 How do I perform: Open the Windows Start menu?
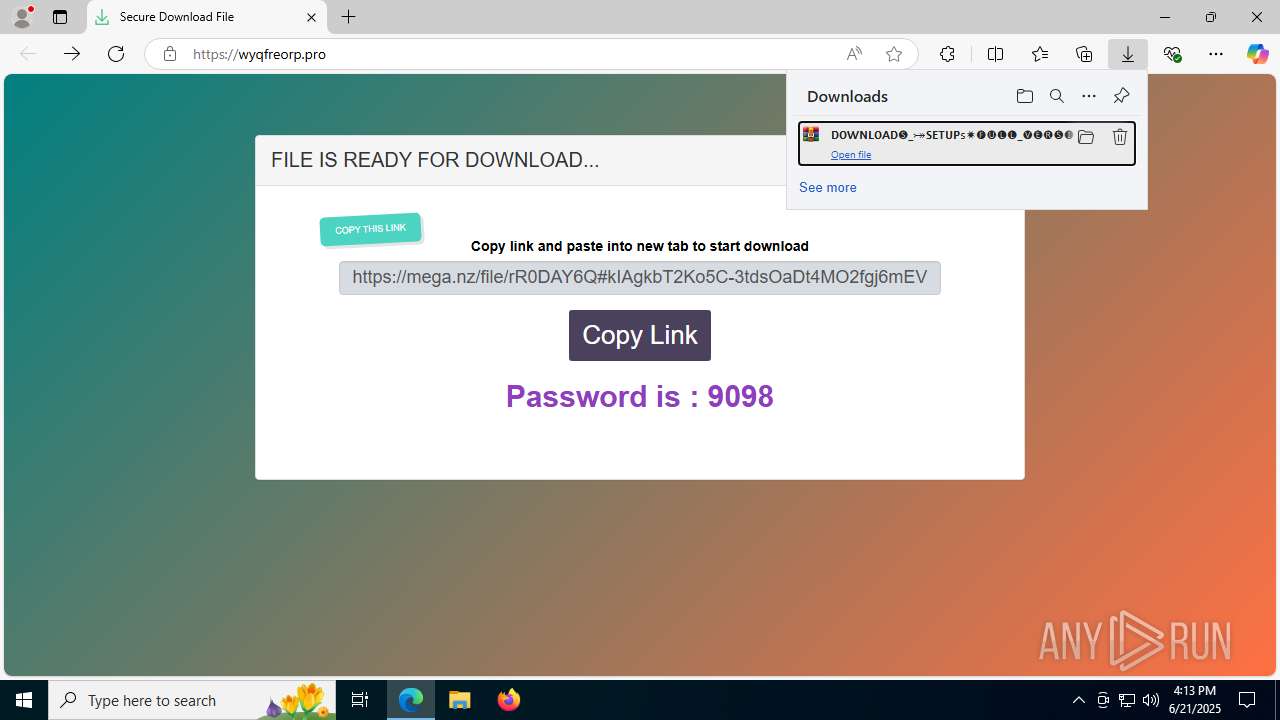point(24,700)
